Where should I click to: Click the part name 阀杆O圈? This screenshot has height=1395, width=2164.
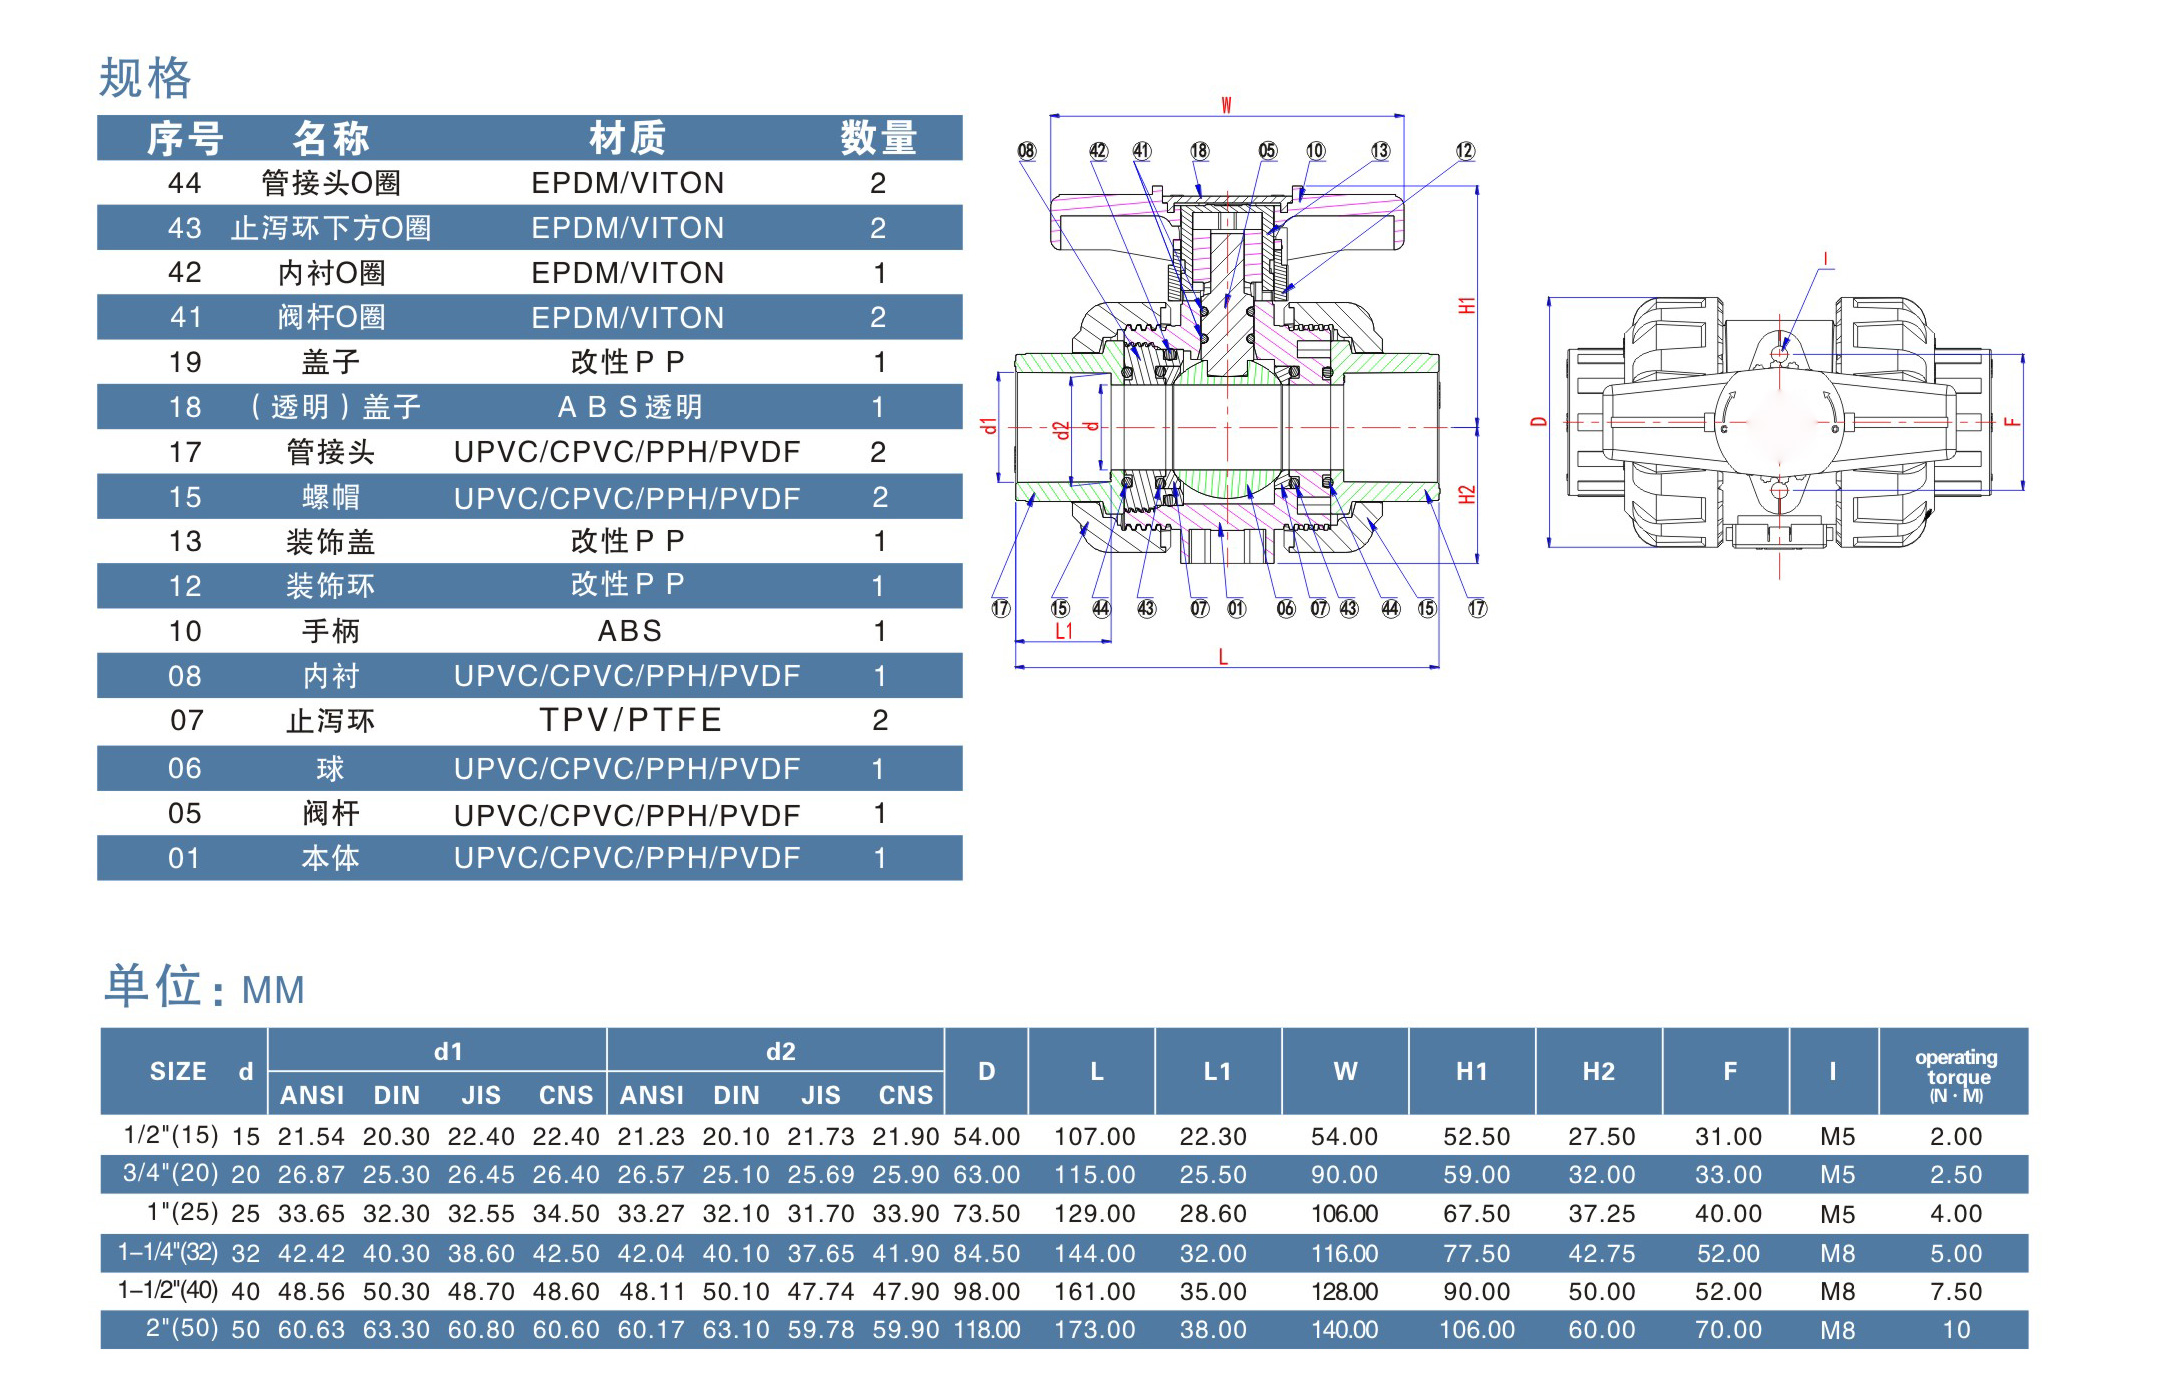click(331, 317)
